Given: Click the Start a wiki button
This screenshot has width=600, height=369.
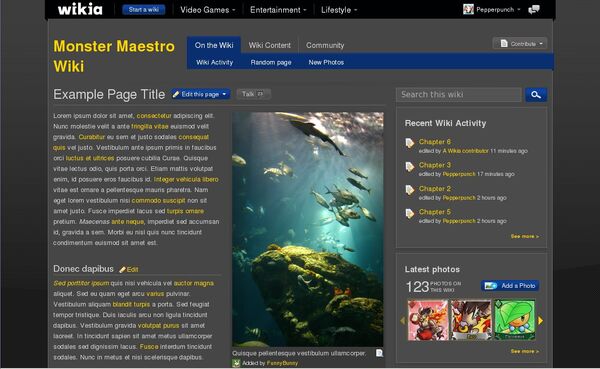Looking at the screenshot, I should click(144, 10).
